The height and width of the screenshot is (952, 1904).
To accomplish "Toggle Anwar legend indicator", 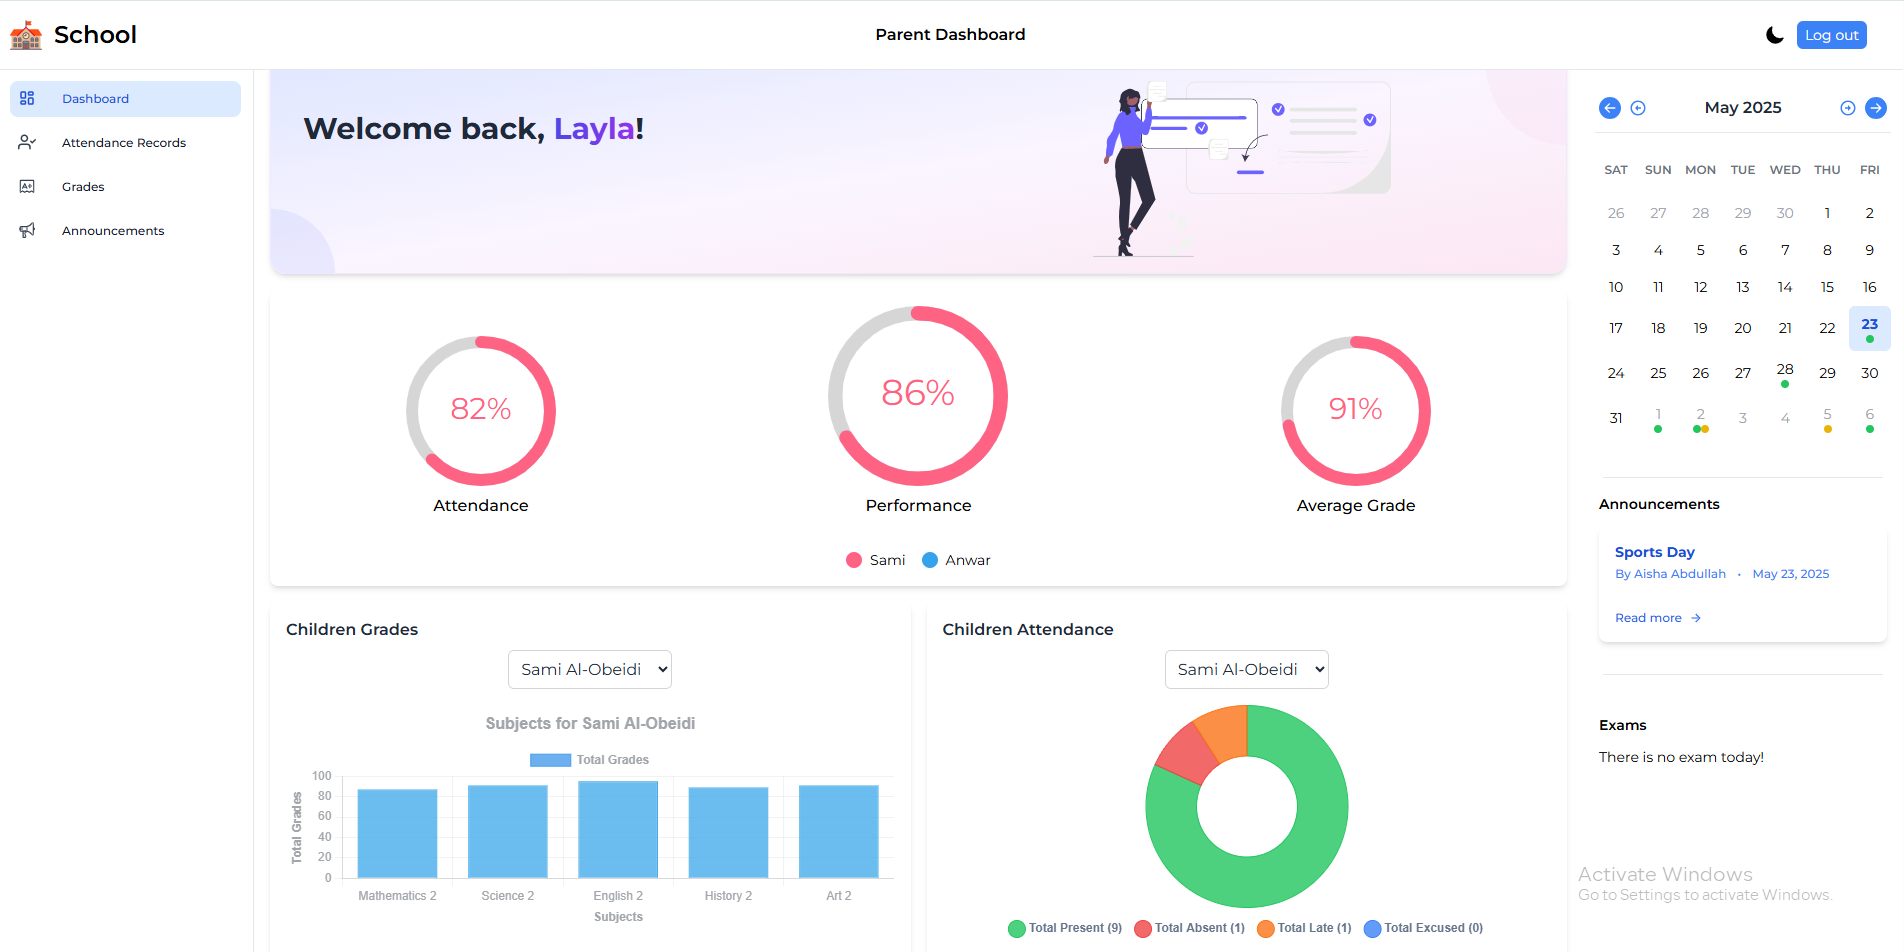I will pyautogui.click(x=930, y=560).
